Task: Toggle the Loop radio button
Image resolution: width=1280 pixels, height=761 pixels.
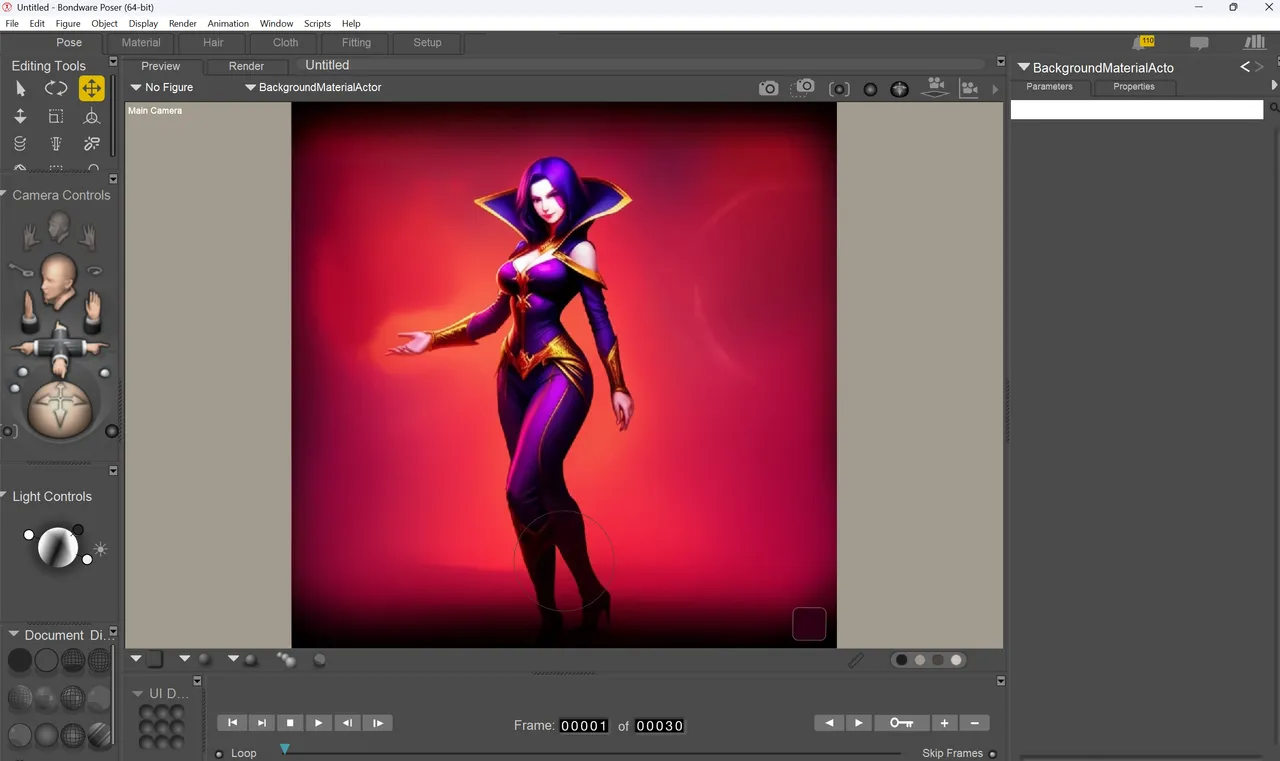Action: pos(219,754)
